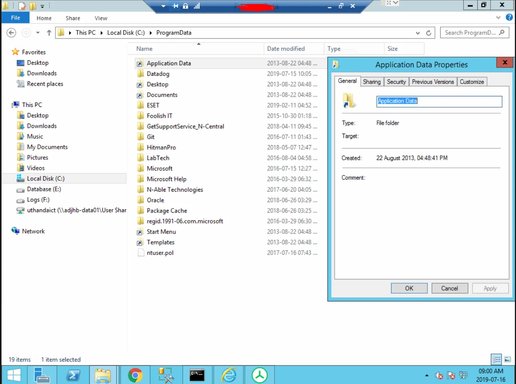The width and height of the screenshot is (516, 384).
Task: Select 'This PC' in the address breadcrumb
Action: pyautogui.click(x=85, y=33)
